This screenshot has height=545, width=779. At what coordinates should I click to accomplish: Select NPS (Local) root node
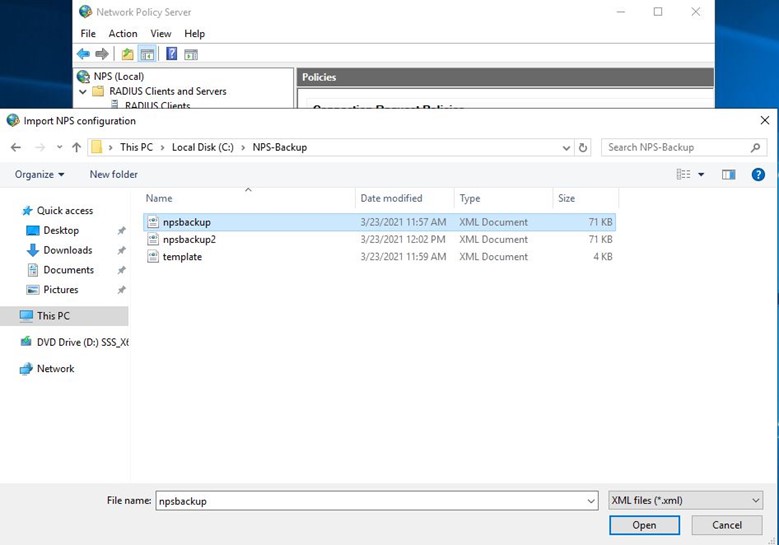pos(119,77)
